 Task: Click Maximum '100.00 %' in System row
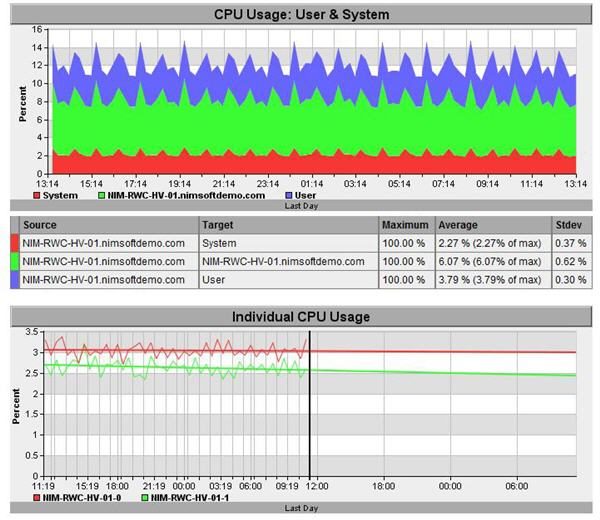coord(404,243)
